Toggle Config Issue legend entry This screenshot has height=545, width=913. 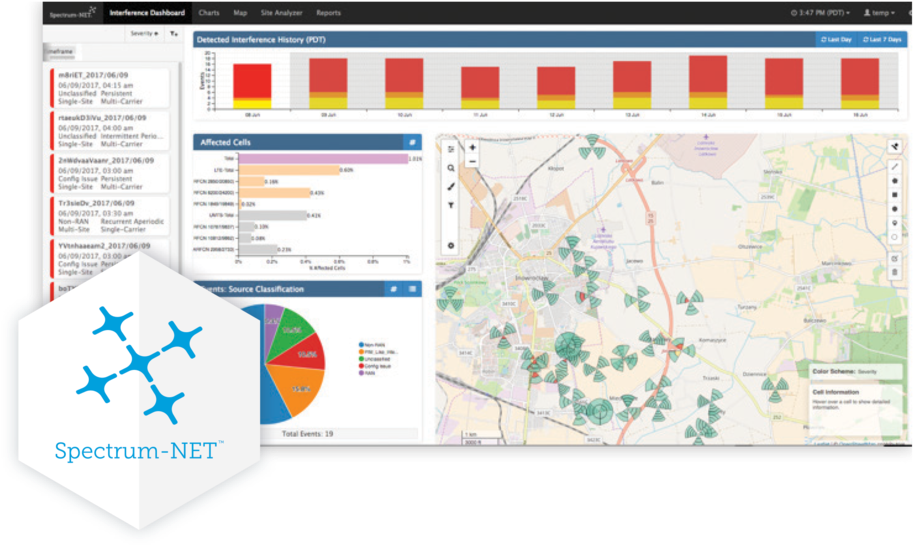[x=375, y=366]
